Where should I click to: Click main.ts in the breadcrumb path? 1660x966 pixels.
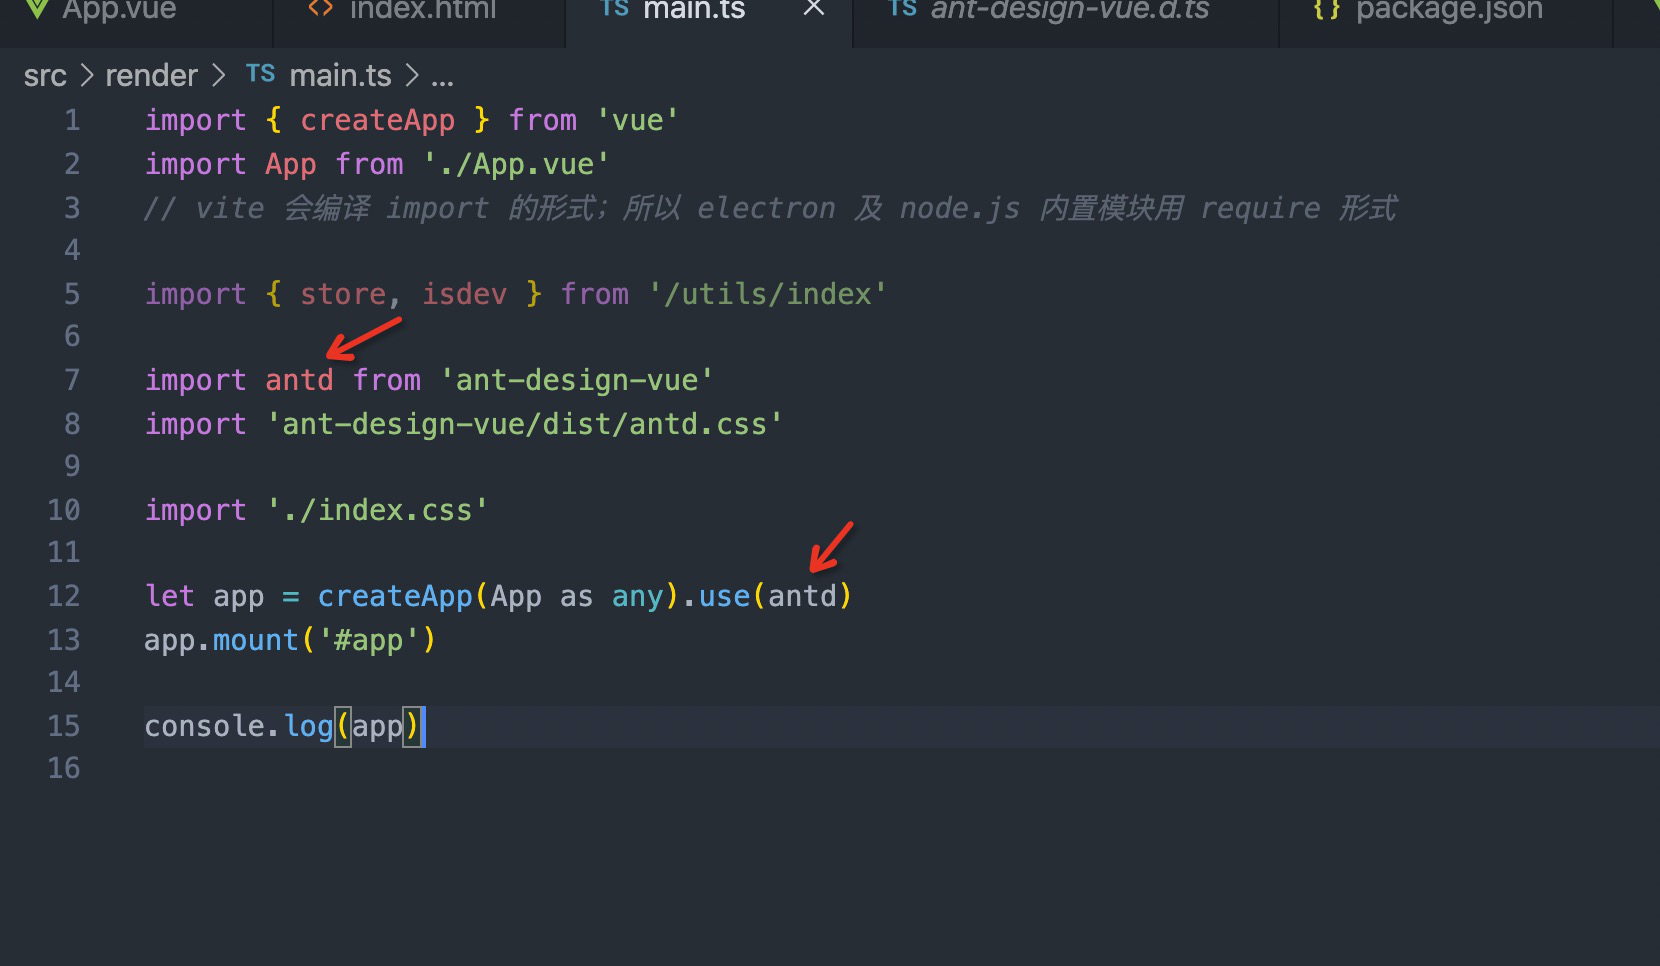pos(341,74)
